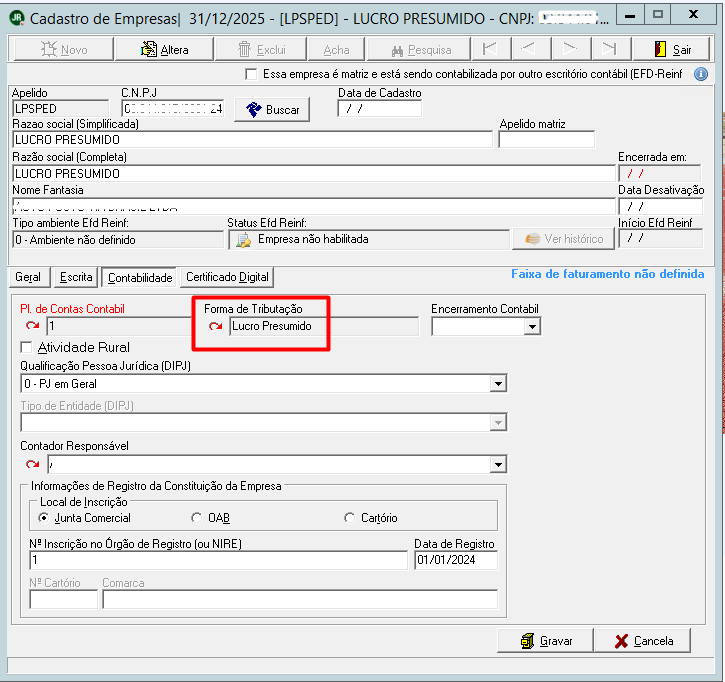Image resolution: width=725 pixels, height=682 pixels.
Task: Click the Pesquisa binoculars button
Action: pyautogui.click(x=419, y=49)
